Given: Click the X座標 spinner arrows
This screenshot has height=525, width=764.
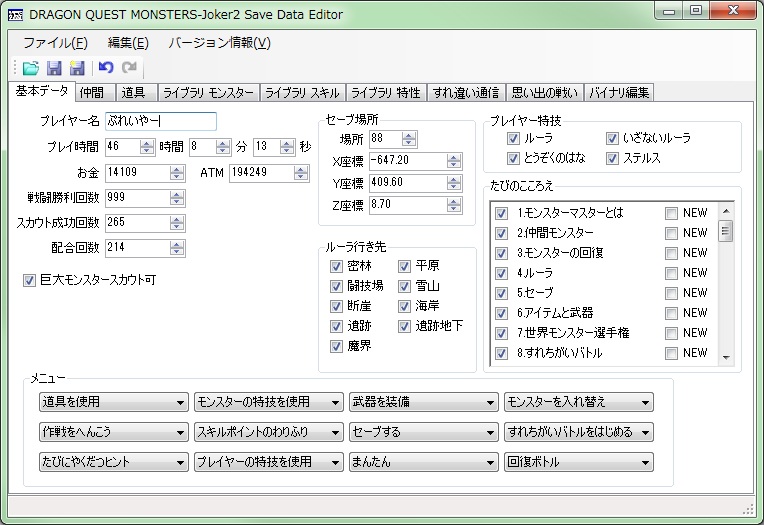Looking at the screenshot, I should click(x=454, y=161).
